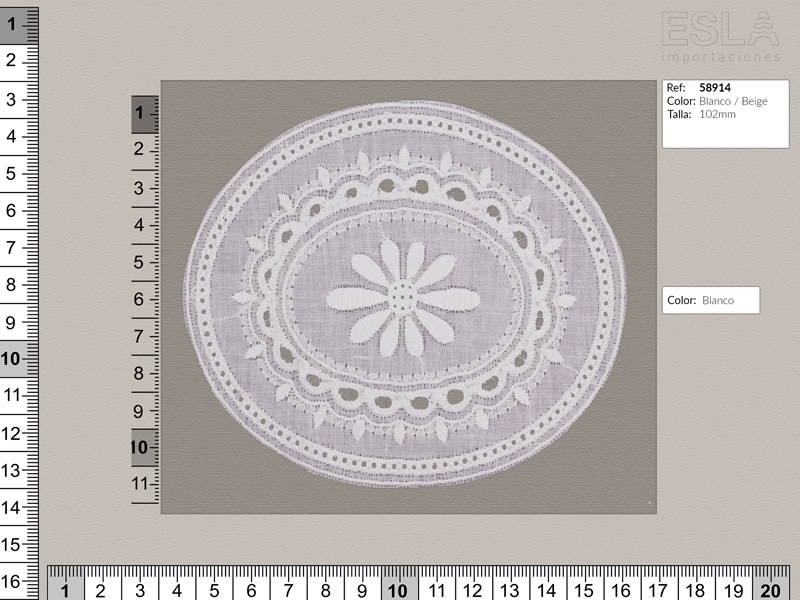The image size is (800, 600).
Task: Click the number 11 on the inner vertical ruler
Action: (x=139, y=483)
